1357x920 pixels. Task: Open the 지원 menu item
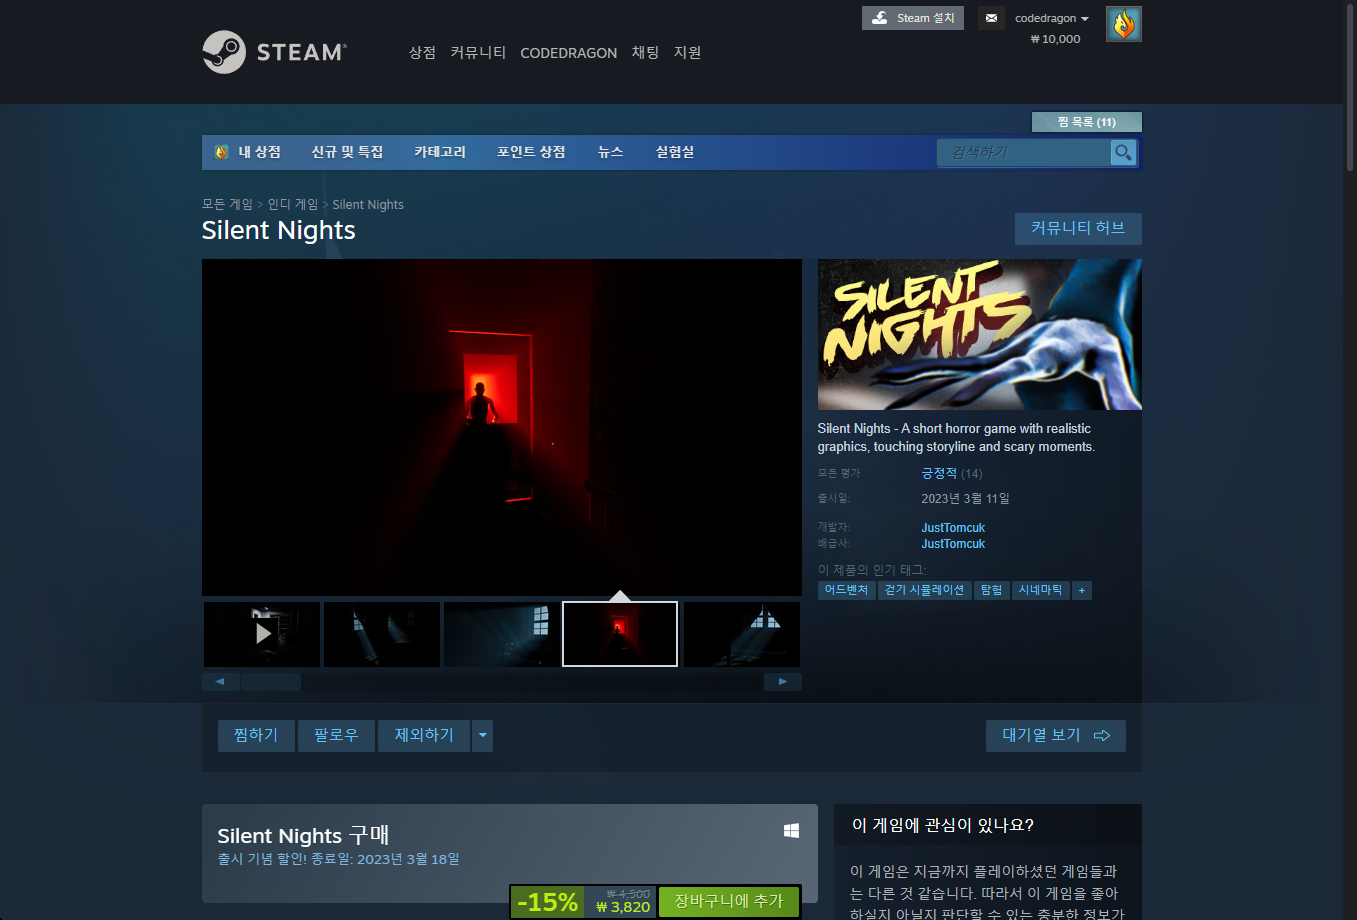(x=687, y=52)
